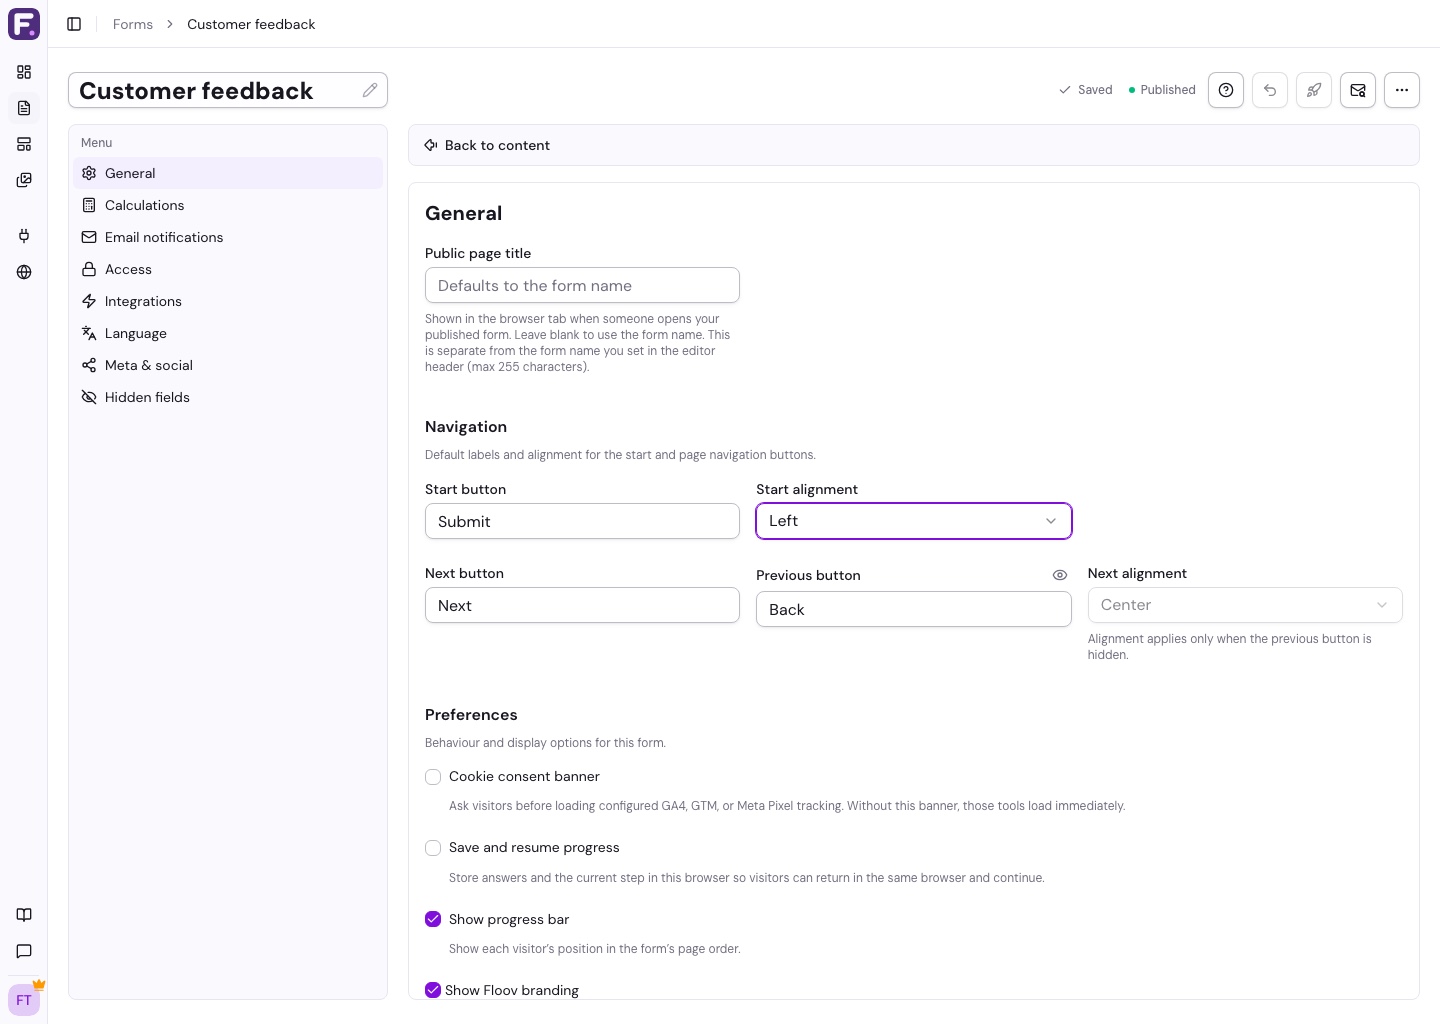The height and width of the screenshot is (1024, 1440).
Task: Click the envelope icon in header
Action: (x=1358, y=90)
